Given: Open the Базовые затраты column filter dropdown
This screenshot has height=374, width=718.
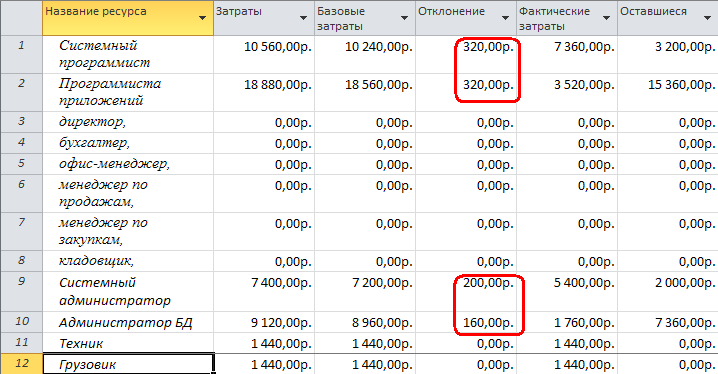Looking at the screenshot, I should point(404,18).
